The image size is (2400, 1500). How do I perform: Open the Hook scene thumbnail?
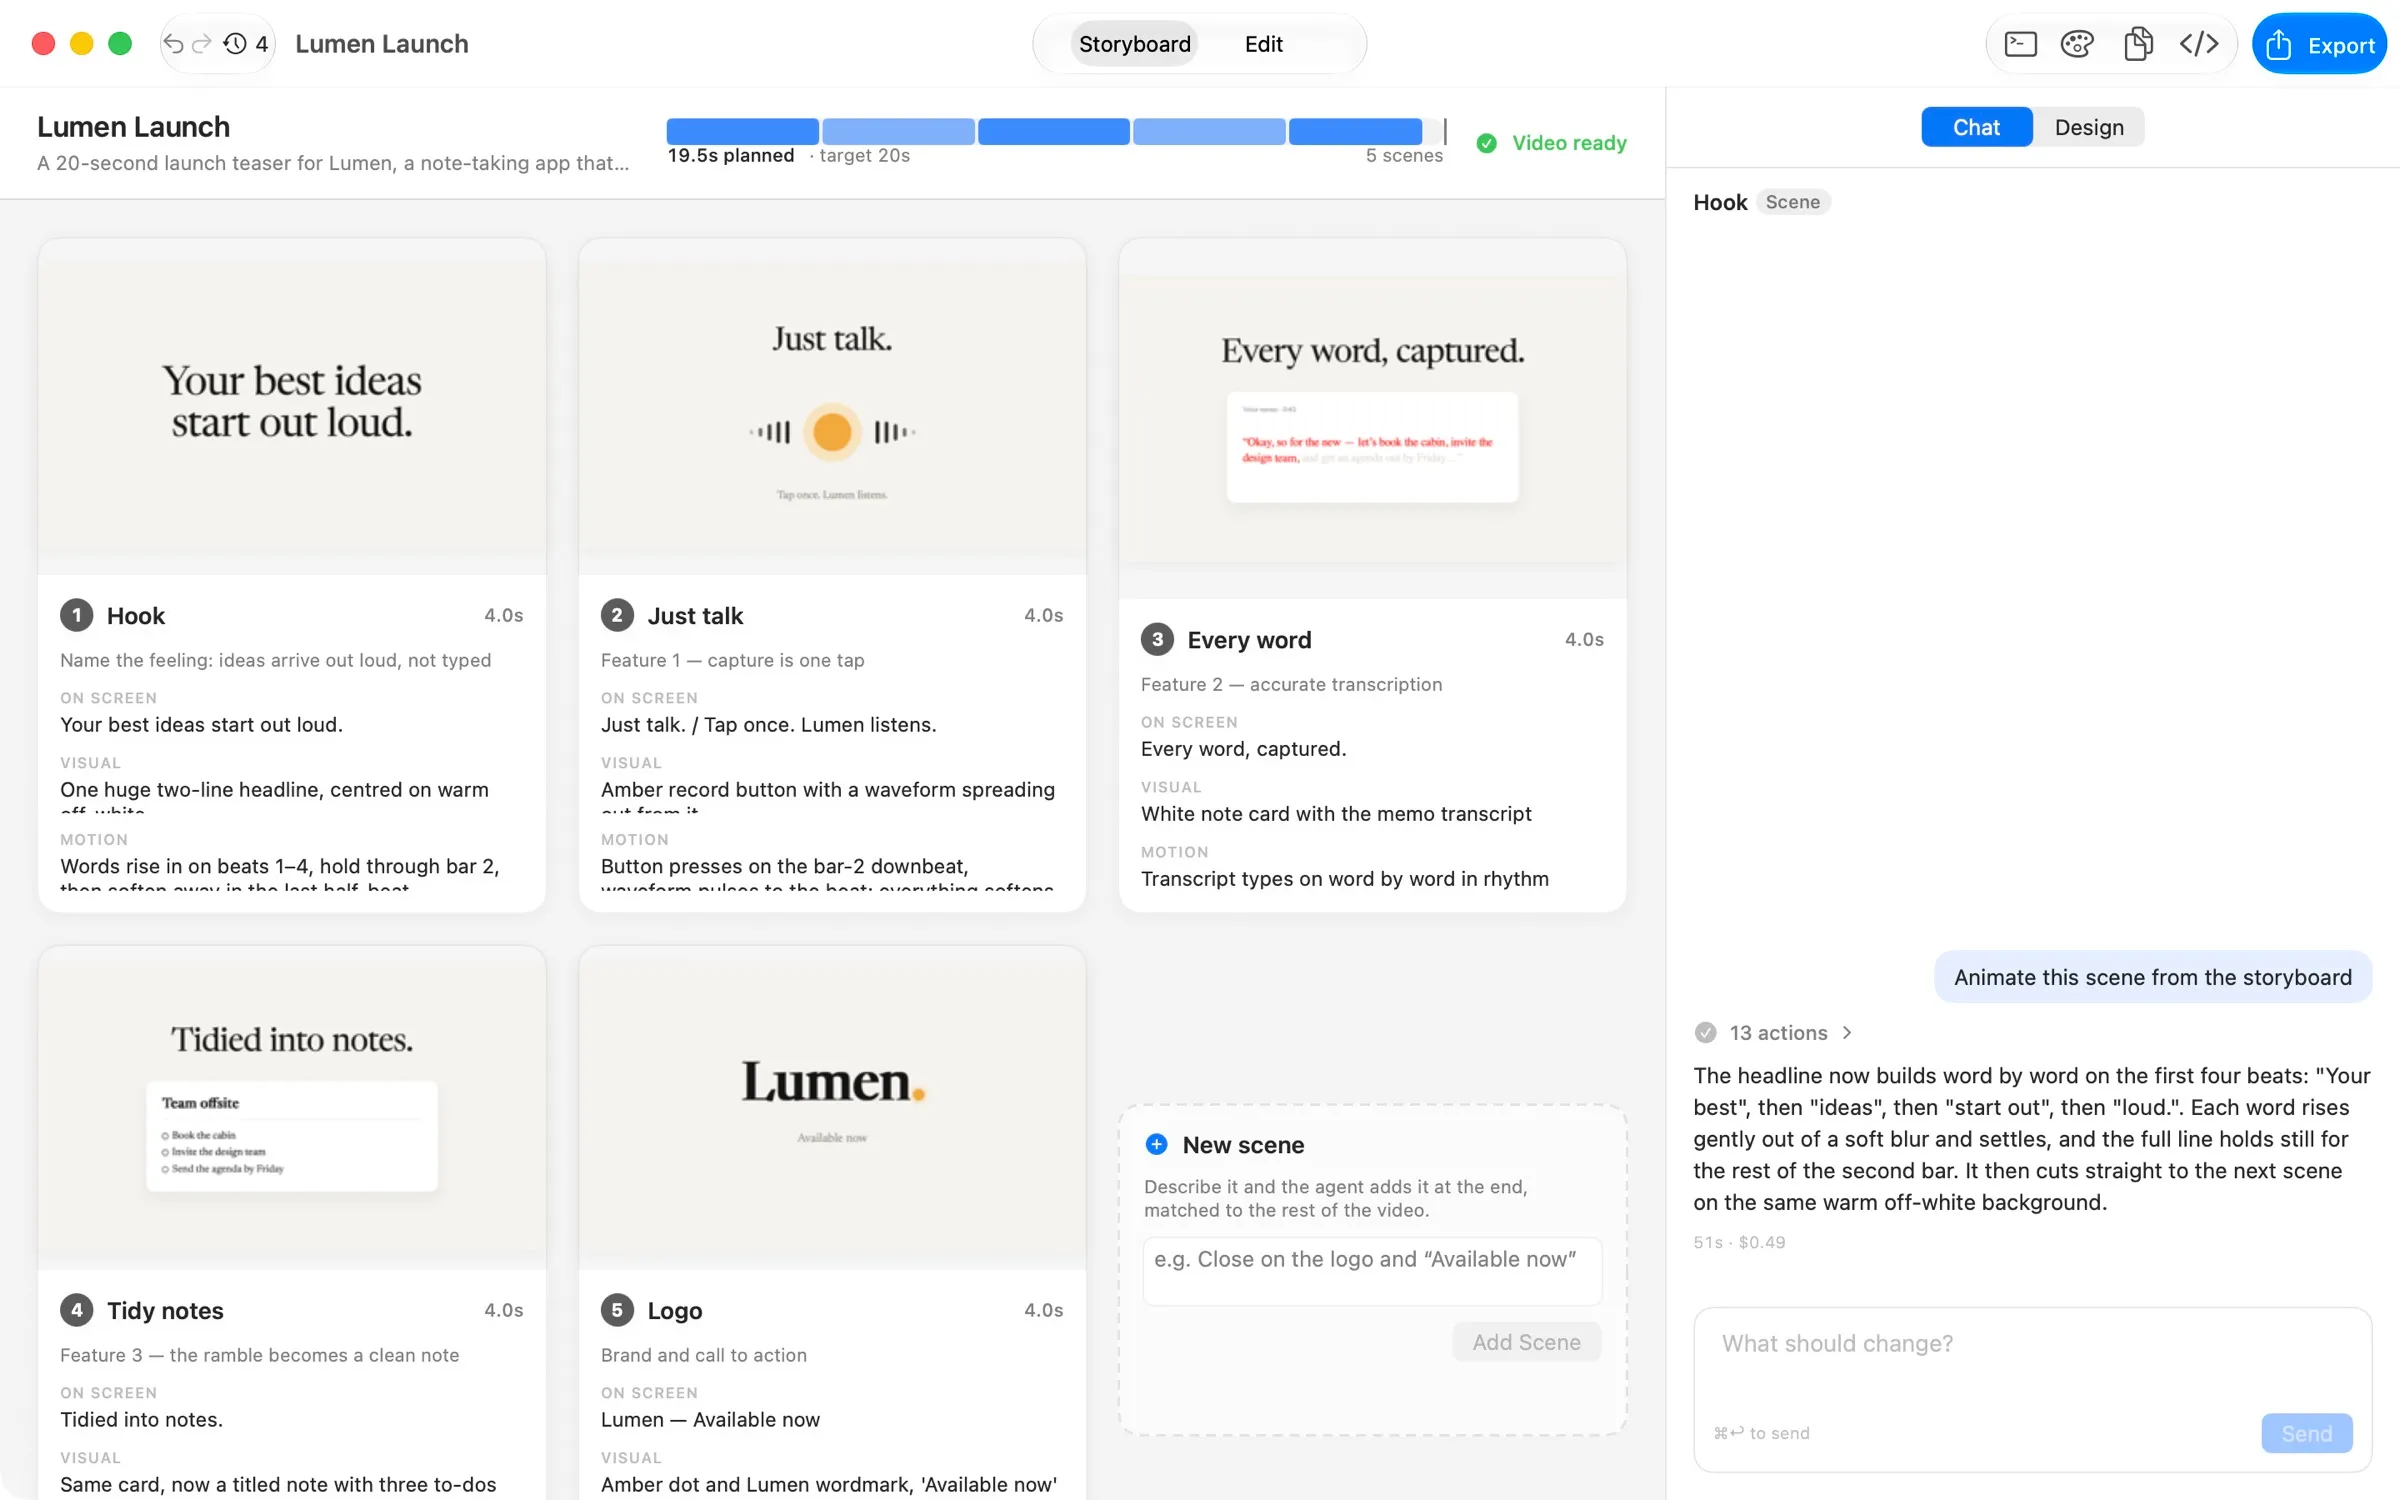click(x=292, y=407)
